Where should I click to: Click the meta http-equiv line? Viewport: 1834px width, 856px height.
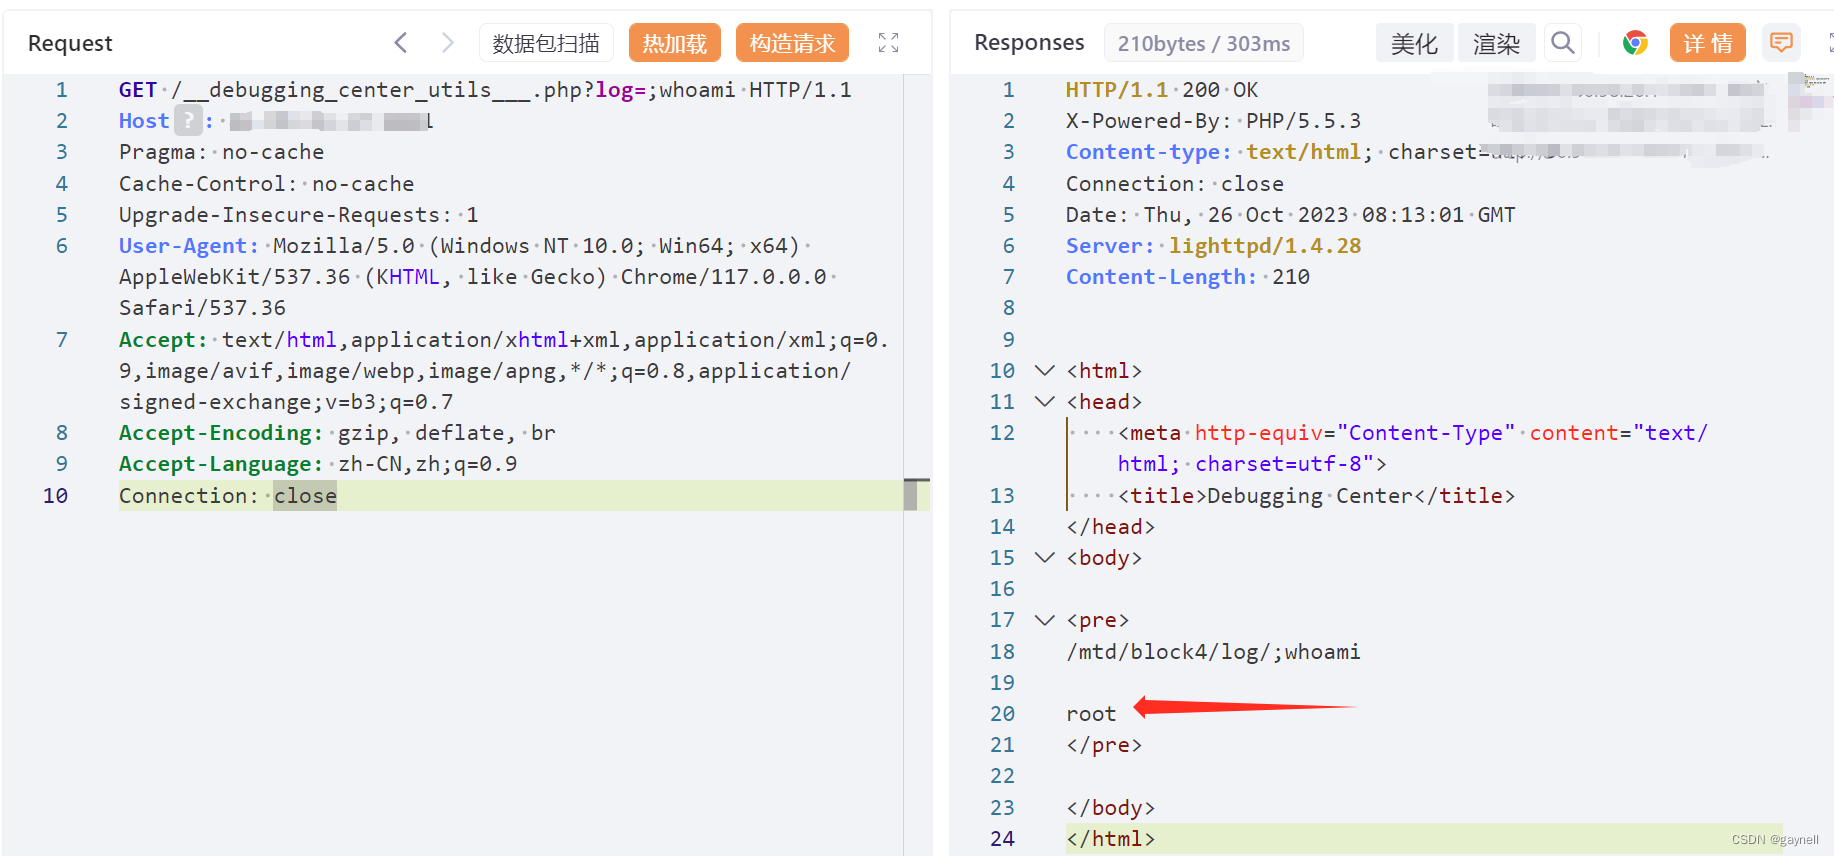[x=1413, y=448]
